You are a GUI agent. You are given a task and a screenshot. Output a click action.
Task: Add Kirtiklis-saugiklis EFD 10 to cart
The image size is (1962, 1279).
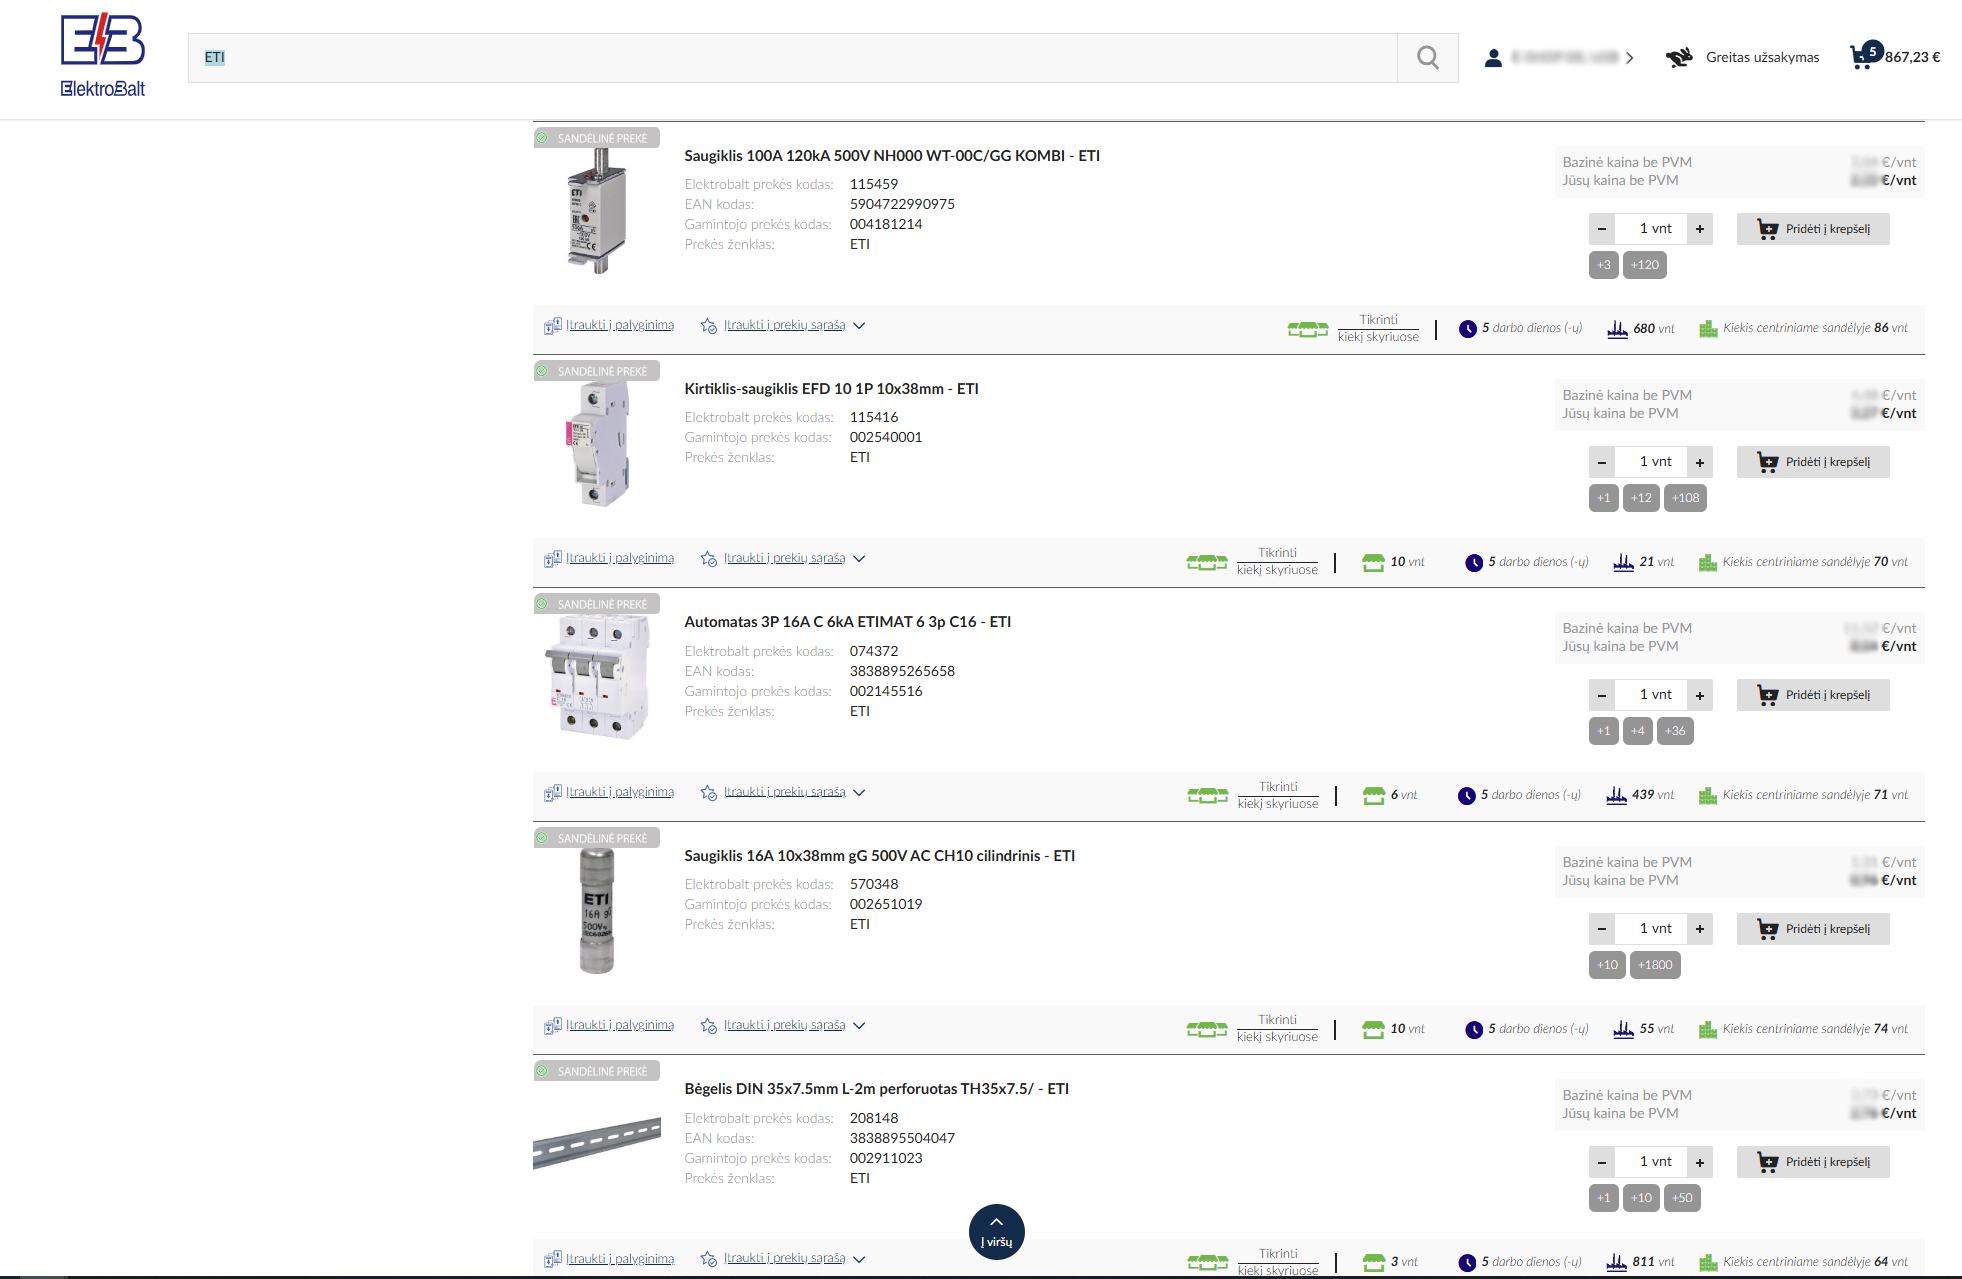(x=1812, y=462)
